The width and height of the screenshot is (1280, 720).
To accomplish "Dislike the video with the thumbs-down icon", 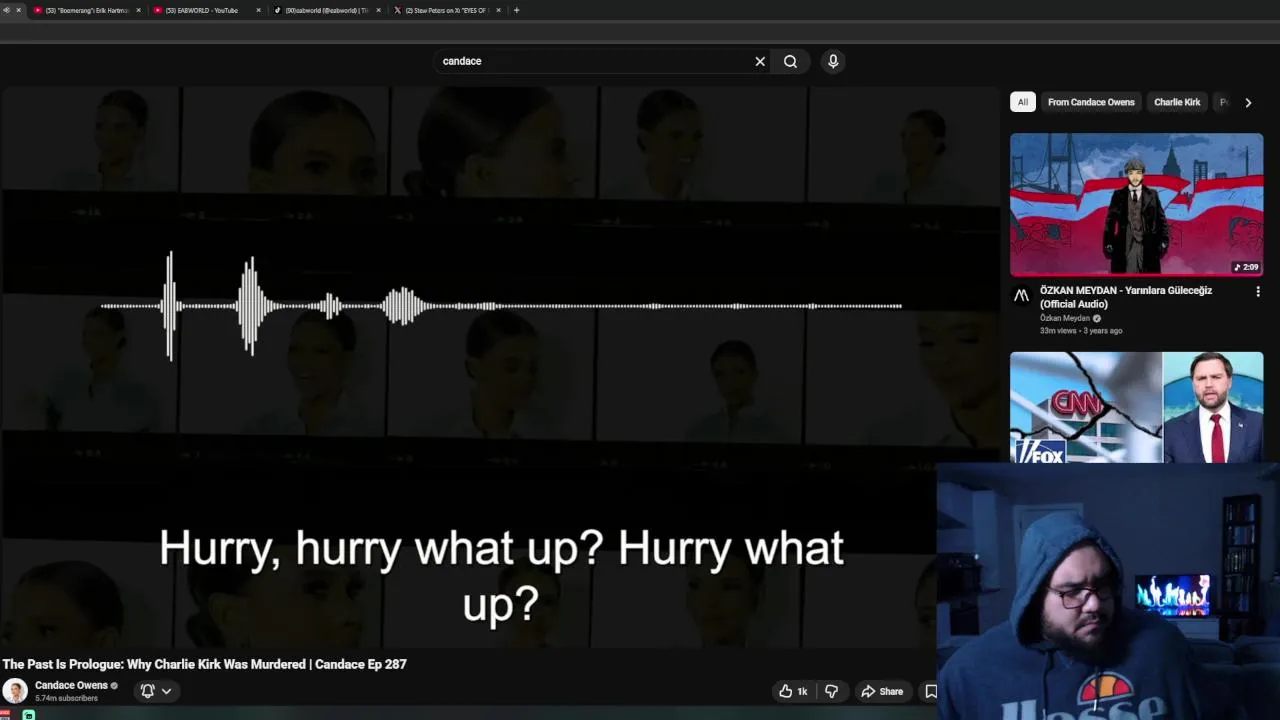I will pos(831,691).
